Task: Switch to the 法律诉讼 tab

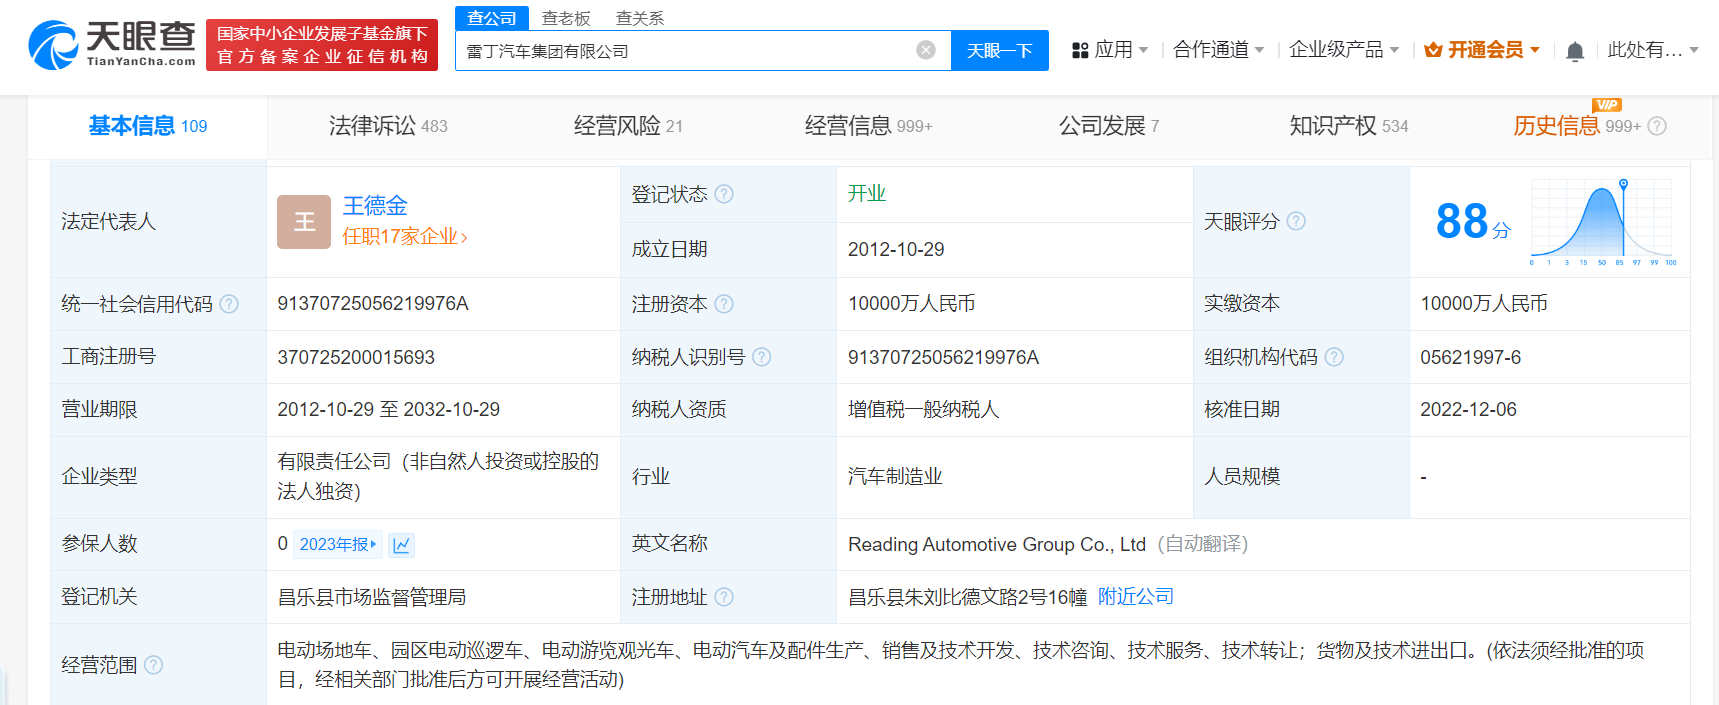Action: pos(388,126)
